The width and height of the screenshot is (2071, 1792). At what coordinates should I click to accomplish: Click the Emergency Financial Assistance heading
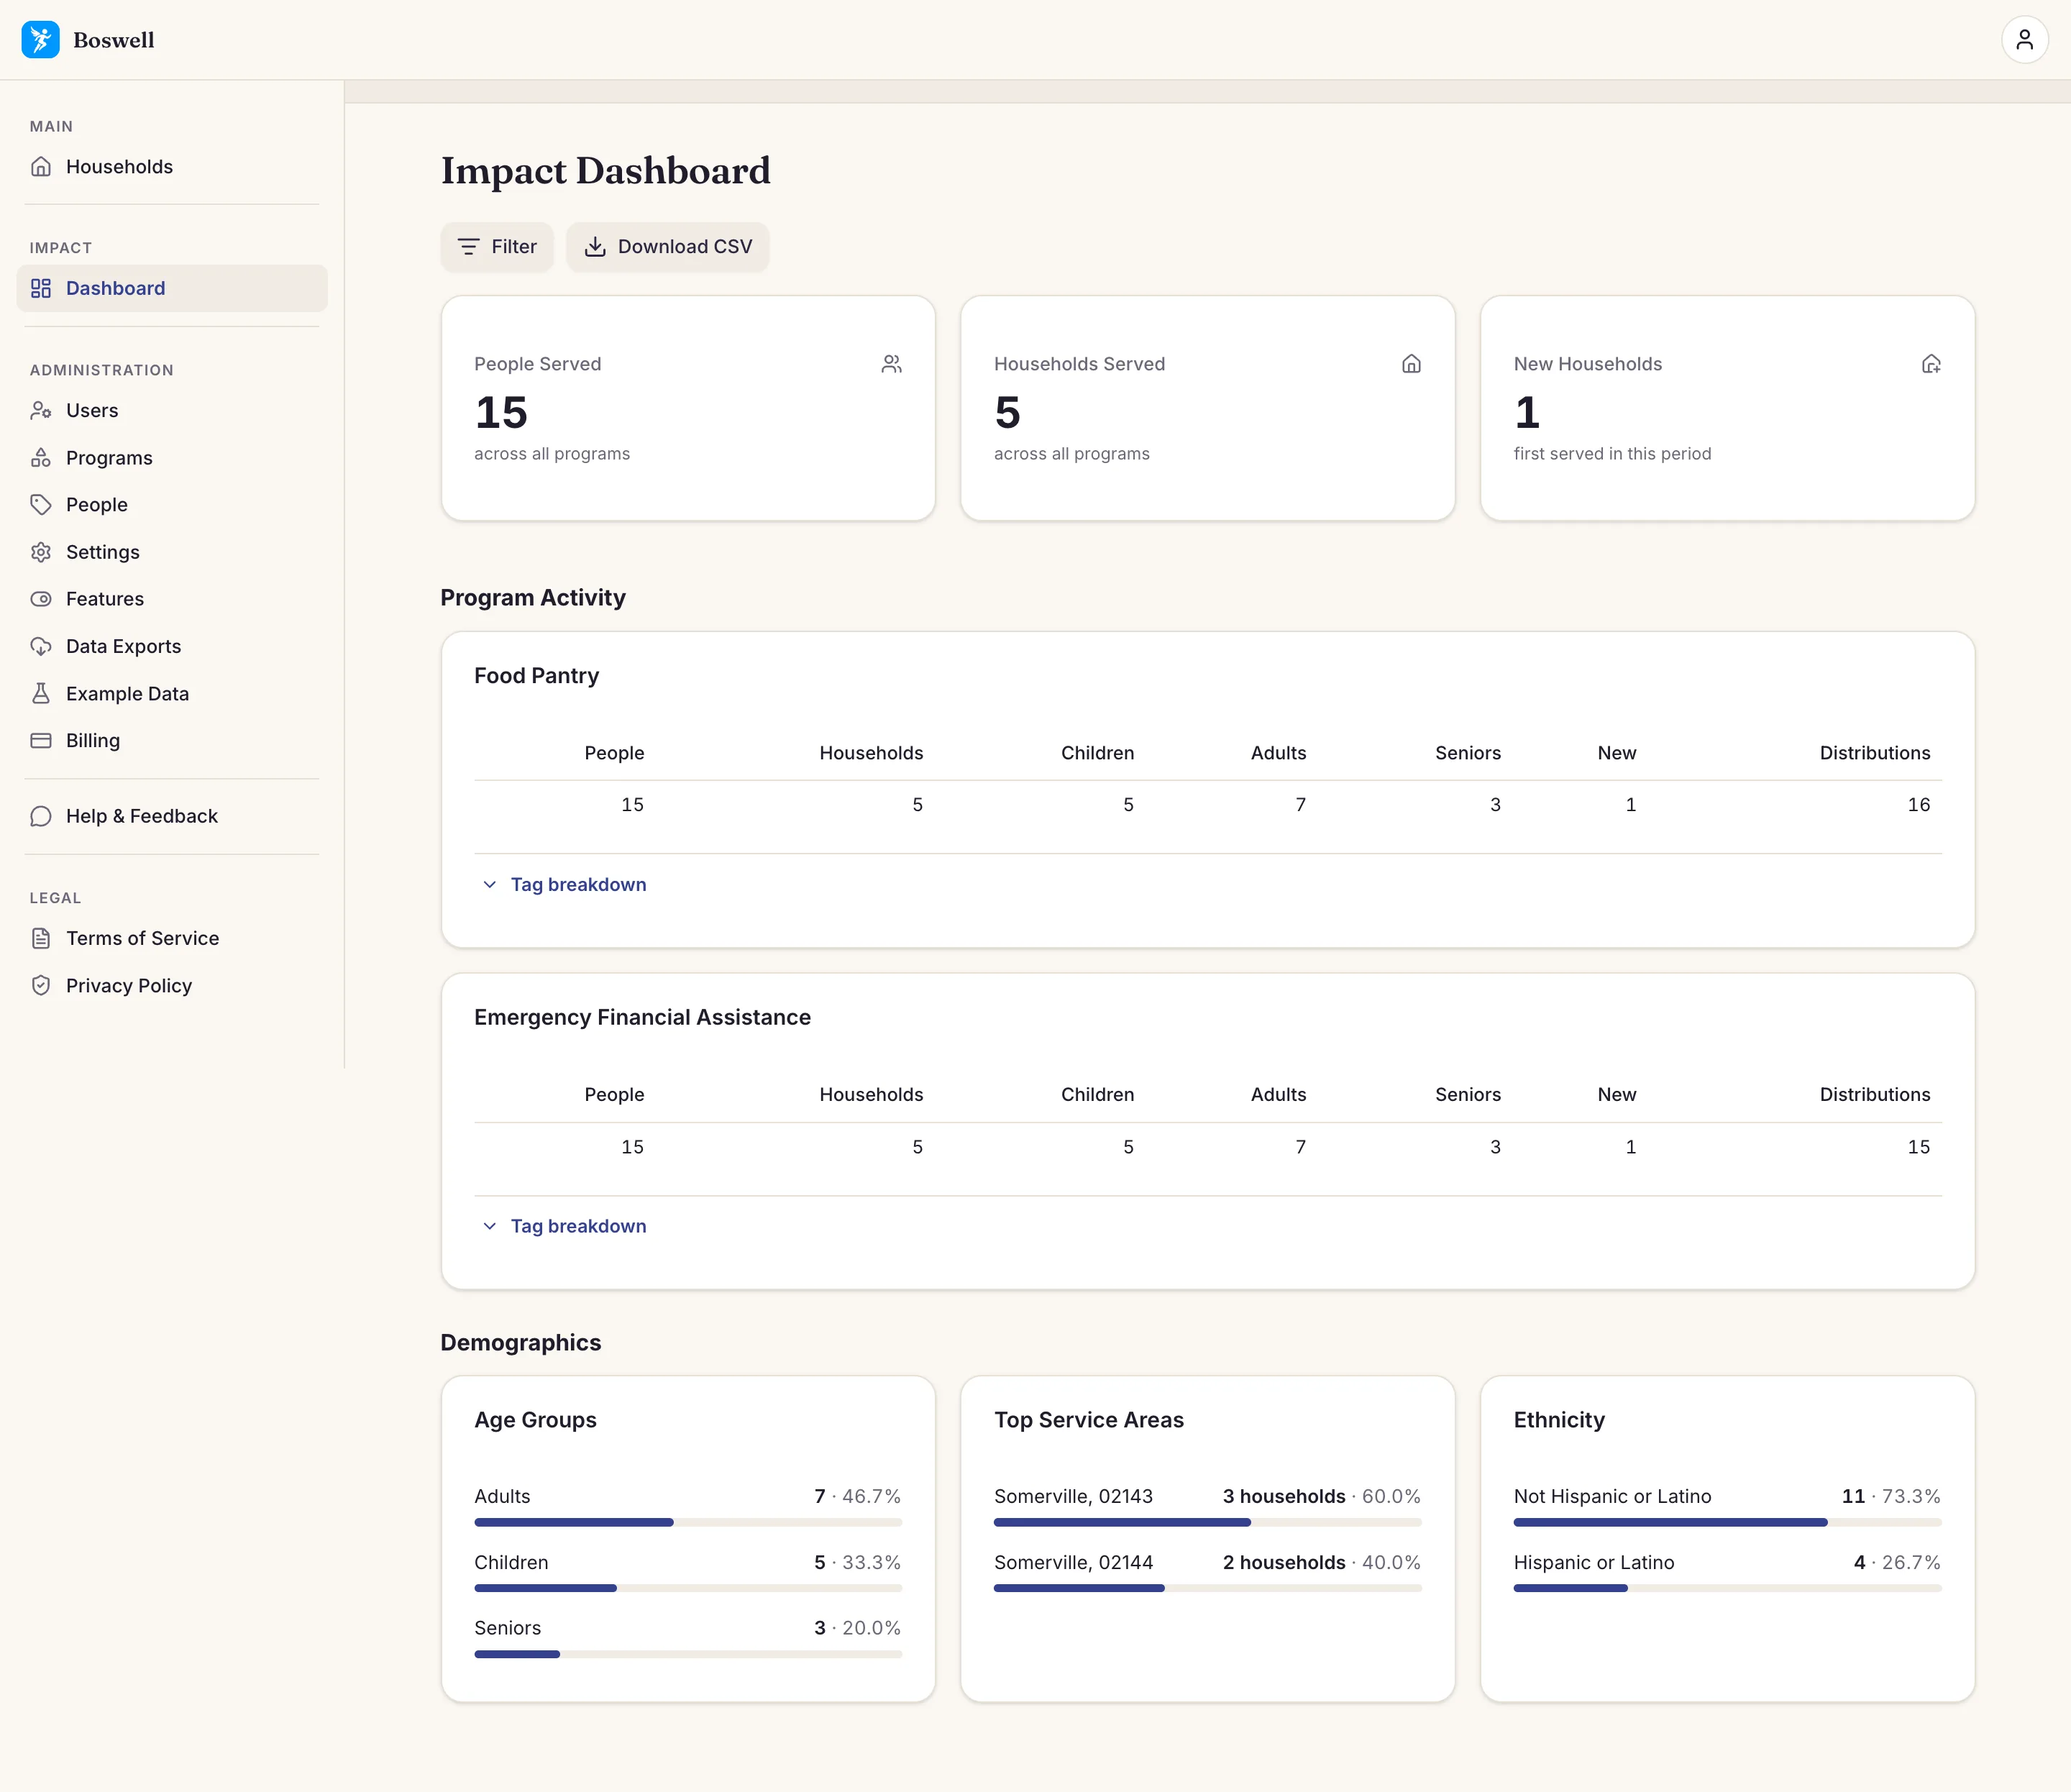(x=642, y=1017)
